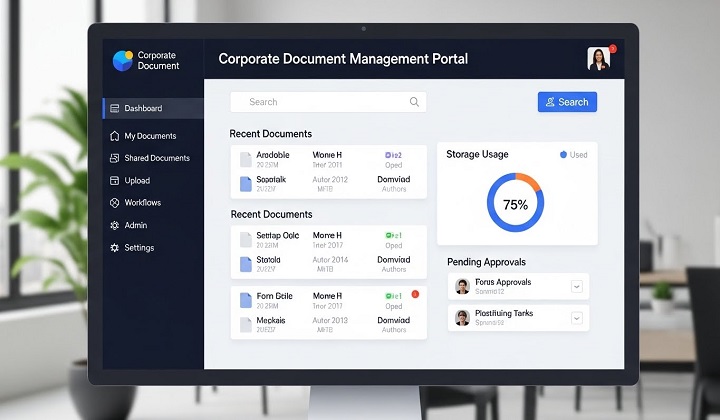720x420 pixels.
Task: Click the My Documents sidebar icon
Action: pos(114,136)
